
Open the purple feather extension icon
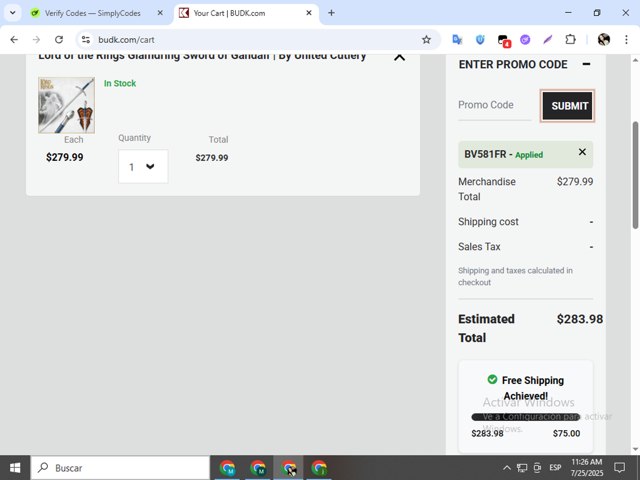point(548,40)
